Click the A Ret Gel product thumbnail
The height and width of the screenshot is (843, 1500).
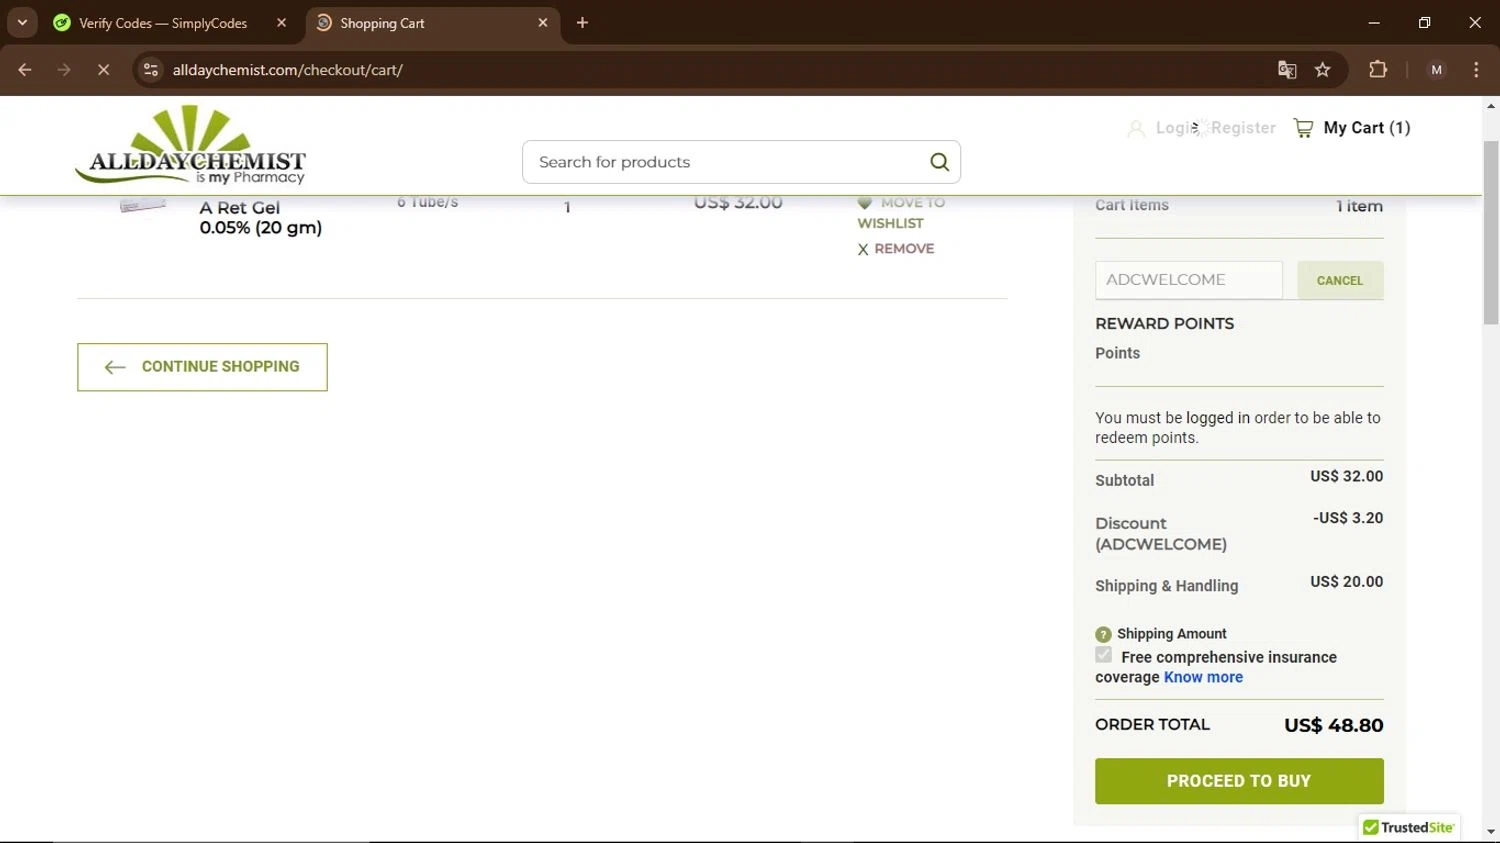pyautogui.click(x=143, y=206)
